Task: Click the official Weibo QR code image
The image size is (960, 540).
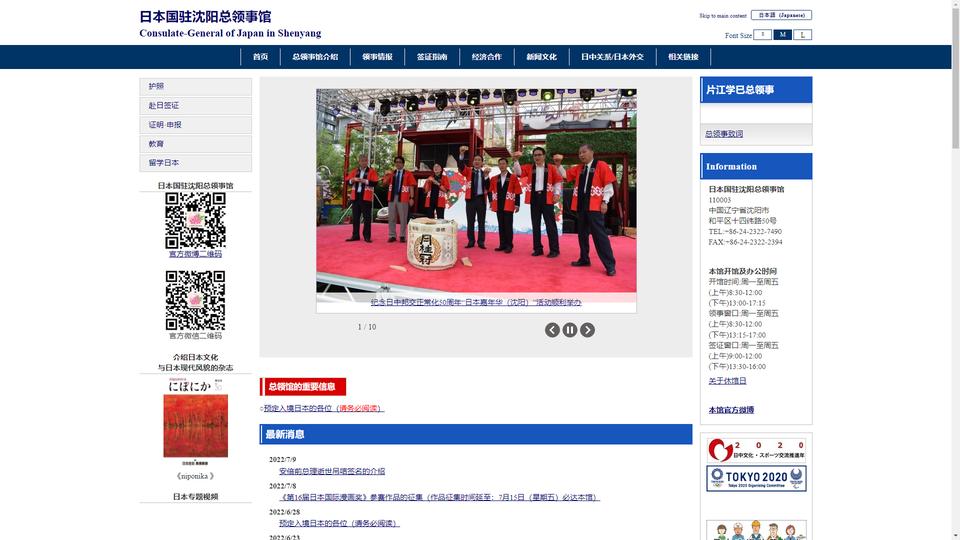Action: click(195, 220)
